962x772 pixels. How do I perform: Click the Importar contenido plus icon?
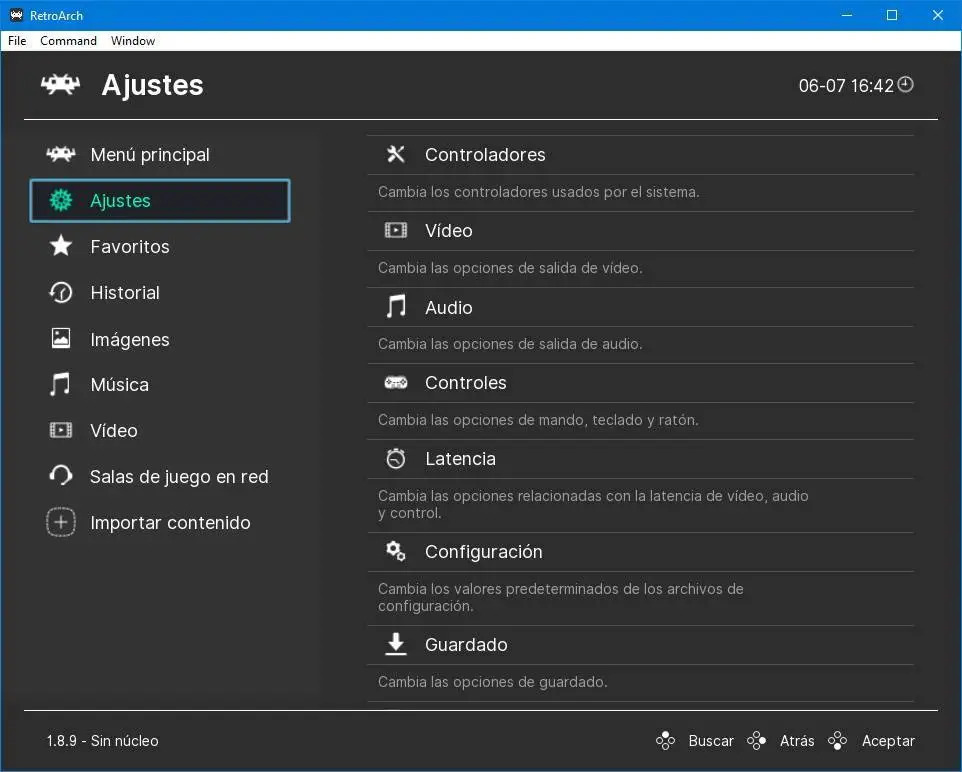61,522
